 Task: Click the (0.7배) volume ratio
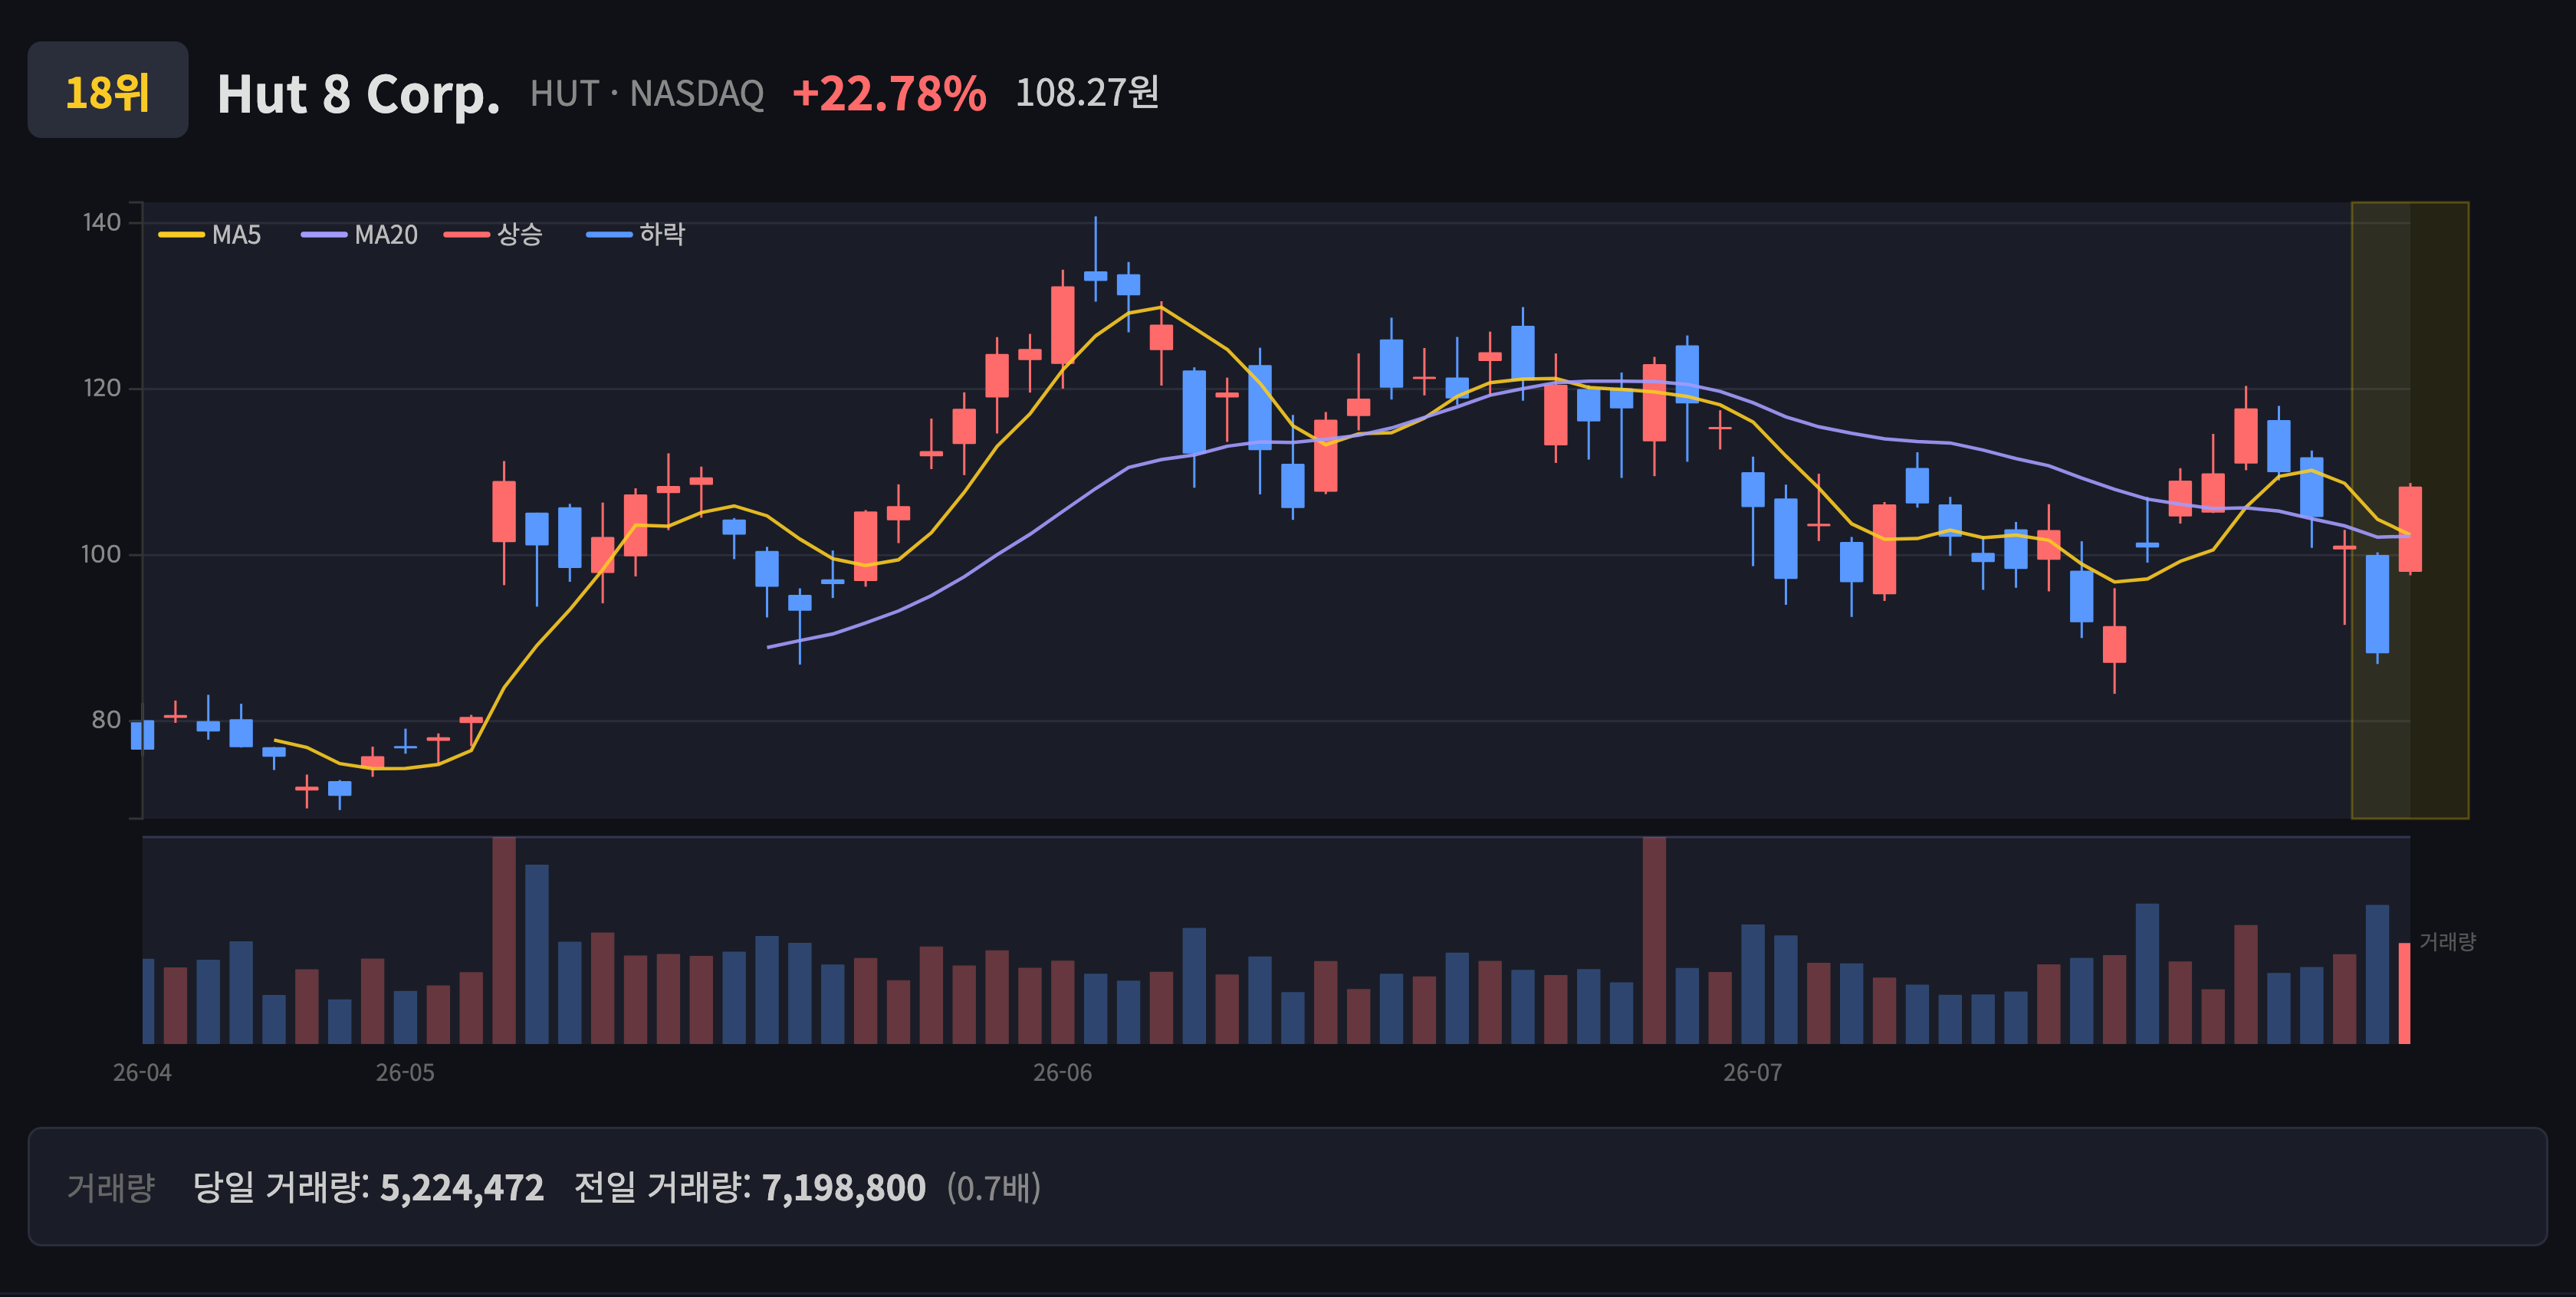click(994, 1188)
